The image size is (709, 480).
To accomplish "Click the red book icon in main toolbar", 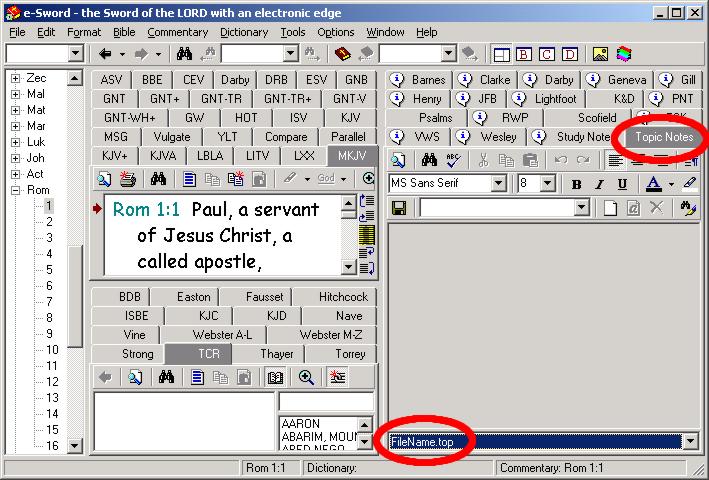I will [x=342, y=54].
